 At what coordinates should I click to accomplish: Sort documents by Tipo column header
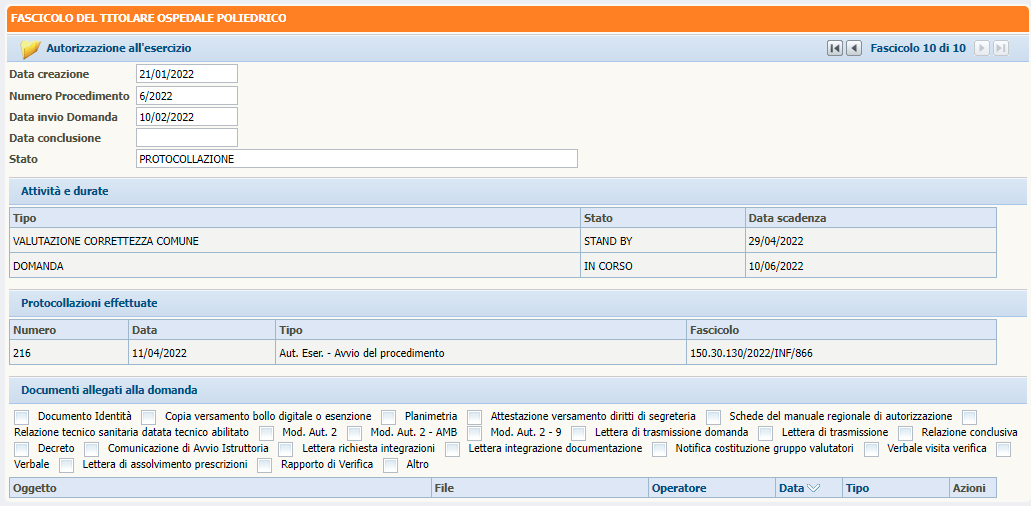[x=895, y=488]
